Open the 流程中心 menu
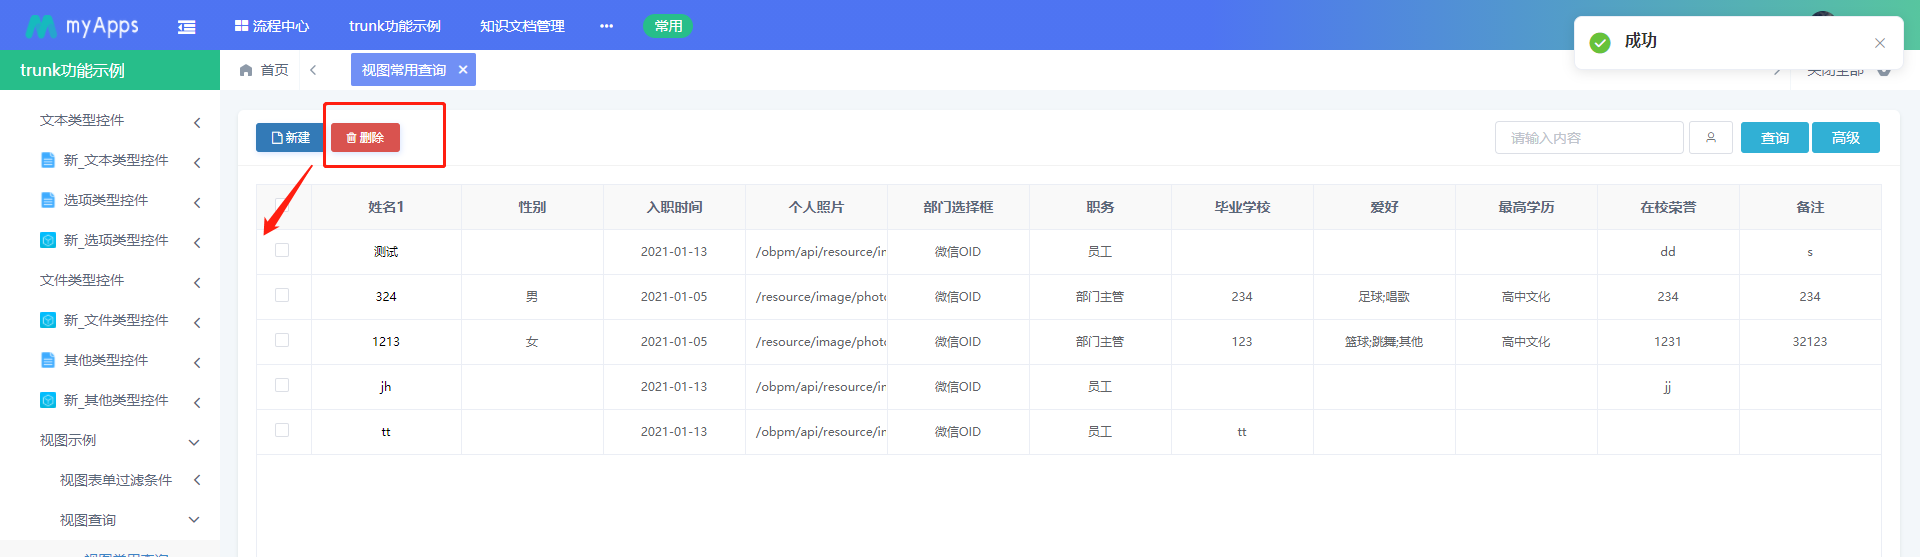This screenshot has width=1920, height=557. pos(272,26)
